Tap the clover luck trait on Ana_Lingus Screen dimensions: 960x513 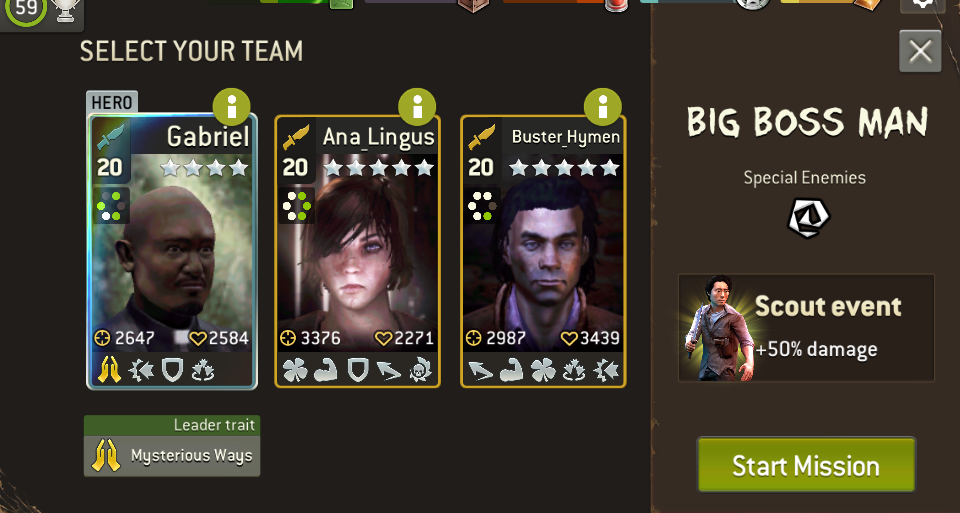[295, 370]
